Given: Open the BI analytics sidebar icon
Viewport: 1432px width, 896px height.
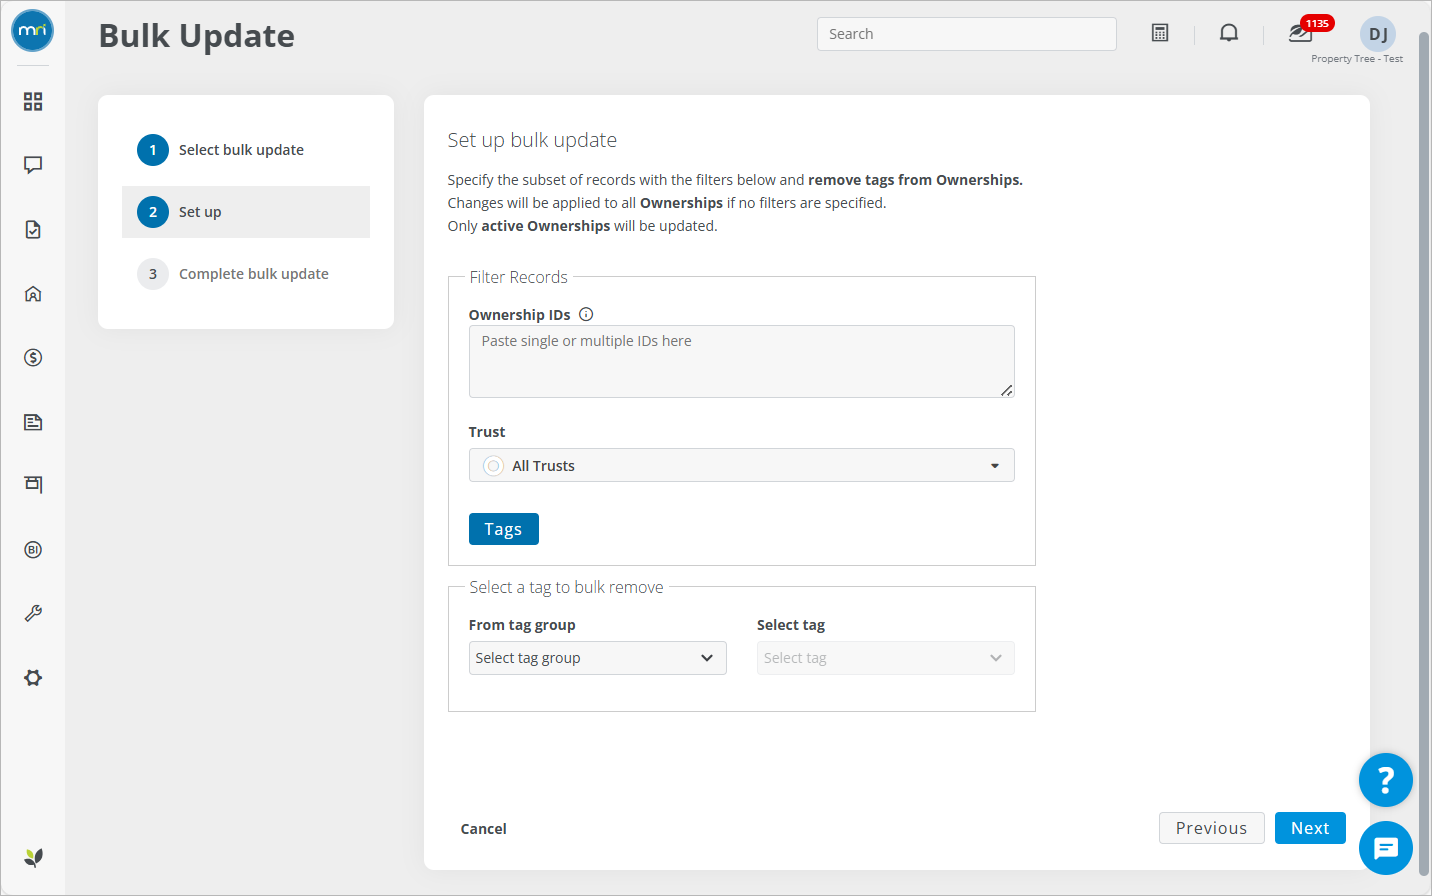Looking at the screenshot, I should pos(33,550).
